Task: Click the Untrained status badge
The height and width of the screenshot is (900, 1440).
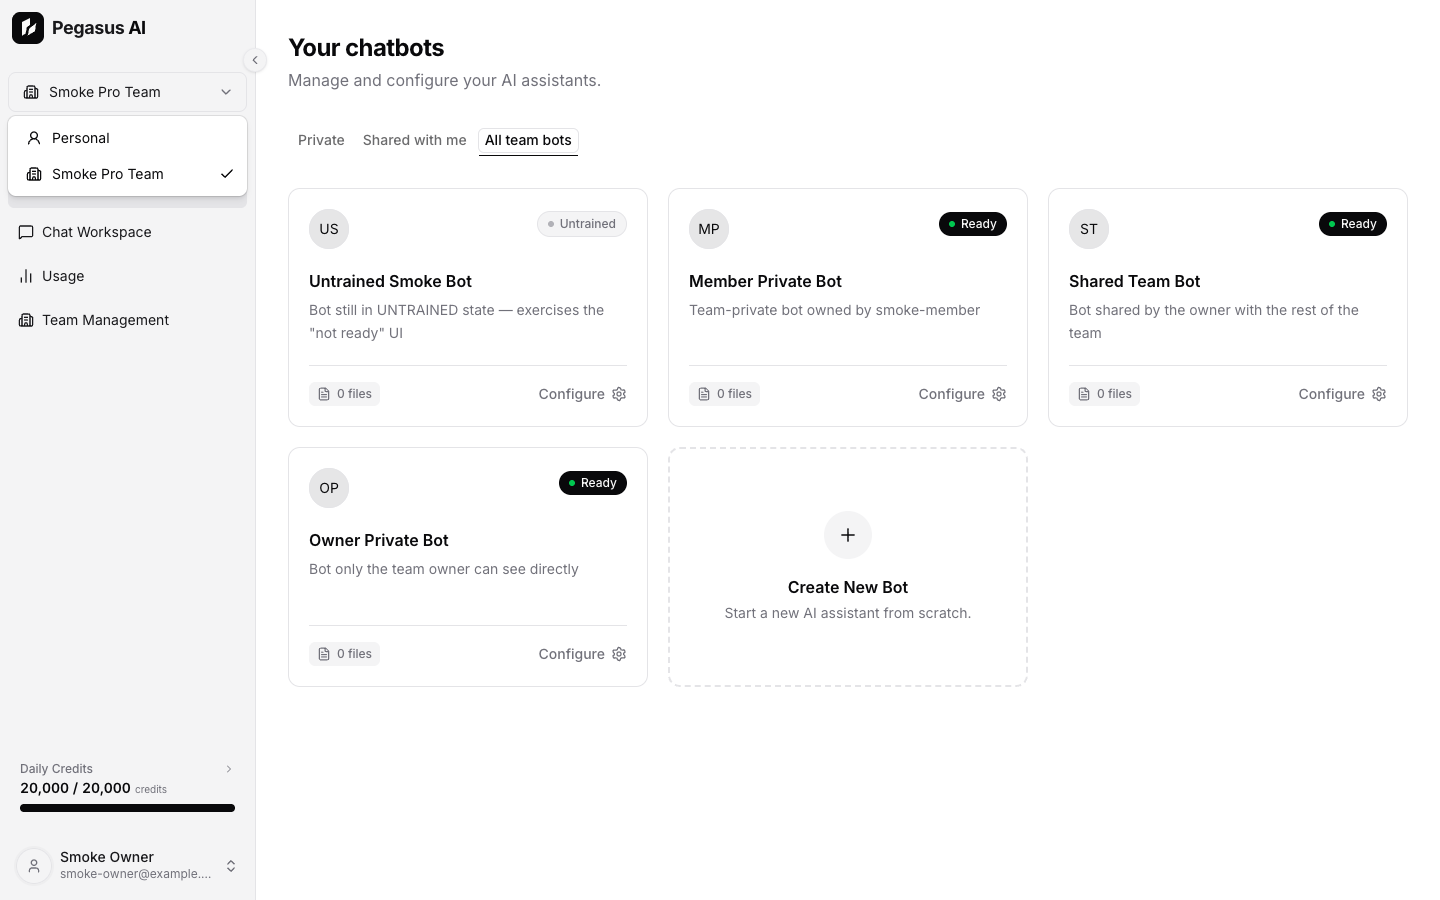Action: click(582, 224)
